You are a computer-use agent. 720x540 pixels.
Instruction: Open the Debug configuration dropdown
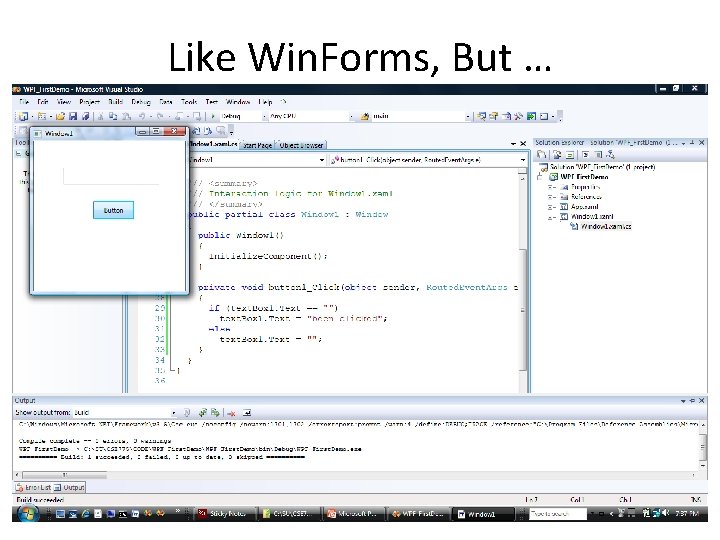pyautogui.click(x=243, y=117)
